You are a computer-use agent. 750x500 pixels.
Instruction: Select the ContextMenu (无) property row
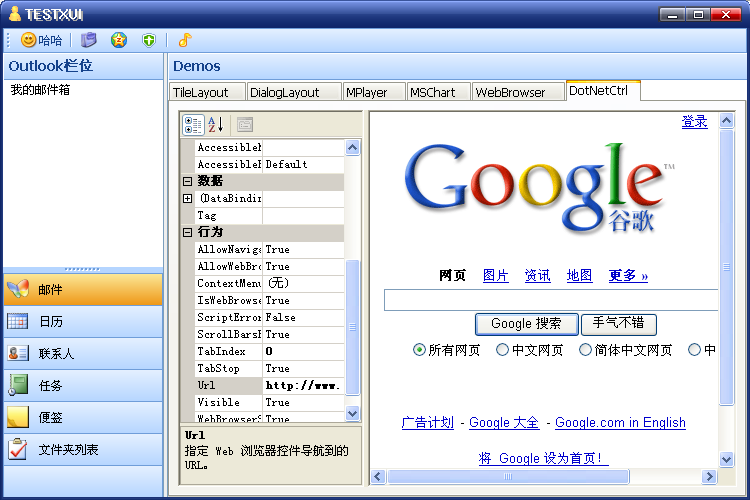pyautogui.click(x=269, y=283)
